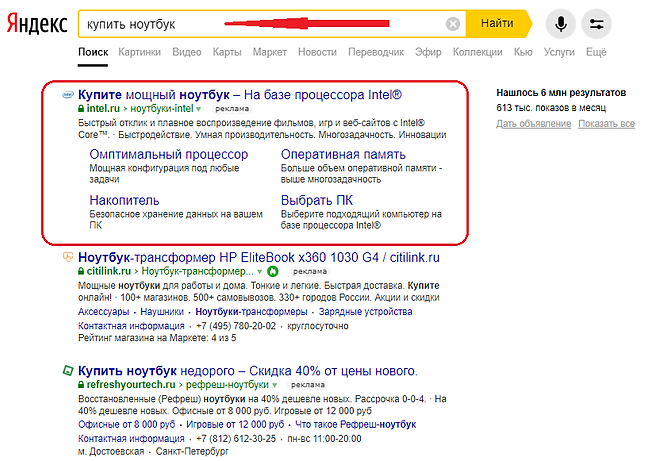
Task: Click the Citilink favicon icon
Action: click(68, 257)
